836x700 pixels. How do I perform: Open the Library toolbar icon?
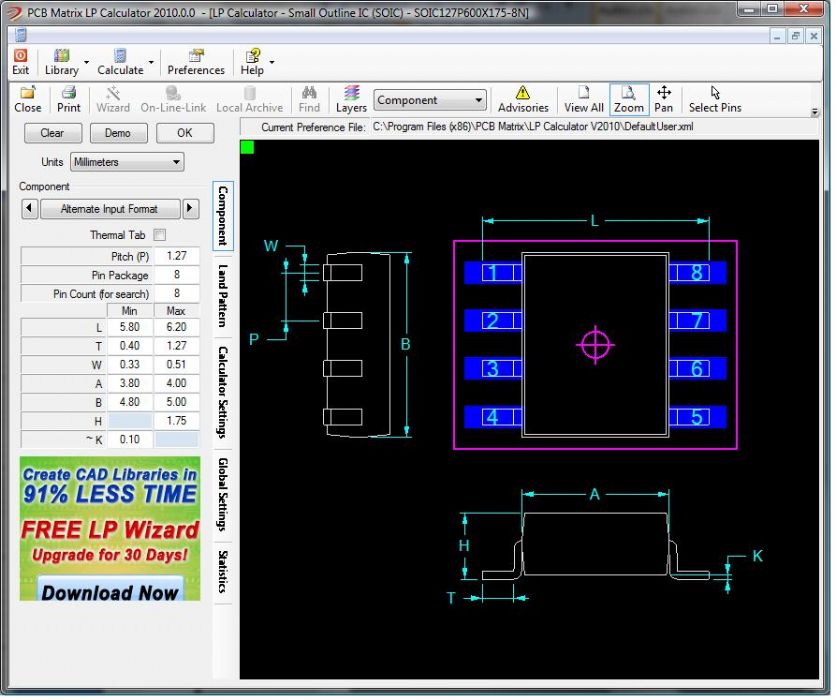pos(62,55)
